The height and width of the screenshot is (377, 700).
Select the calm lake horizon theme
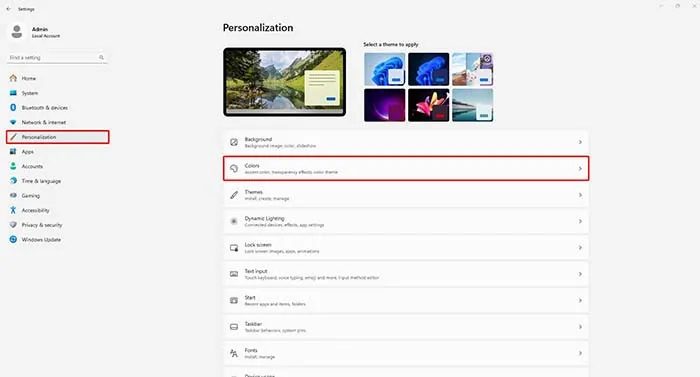click(x=473, y=105)
